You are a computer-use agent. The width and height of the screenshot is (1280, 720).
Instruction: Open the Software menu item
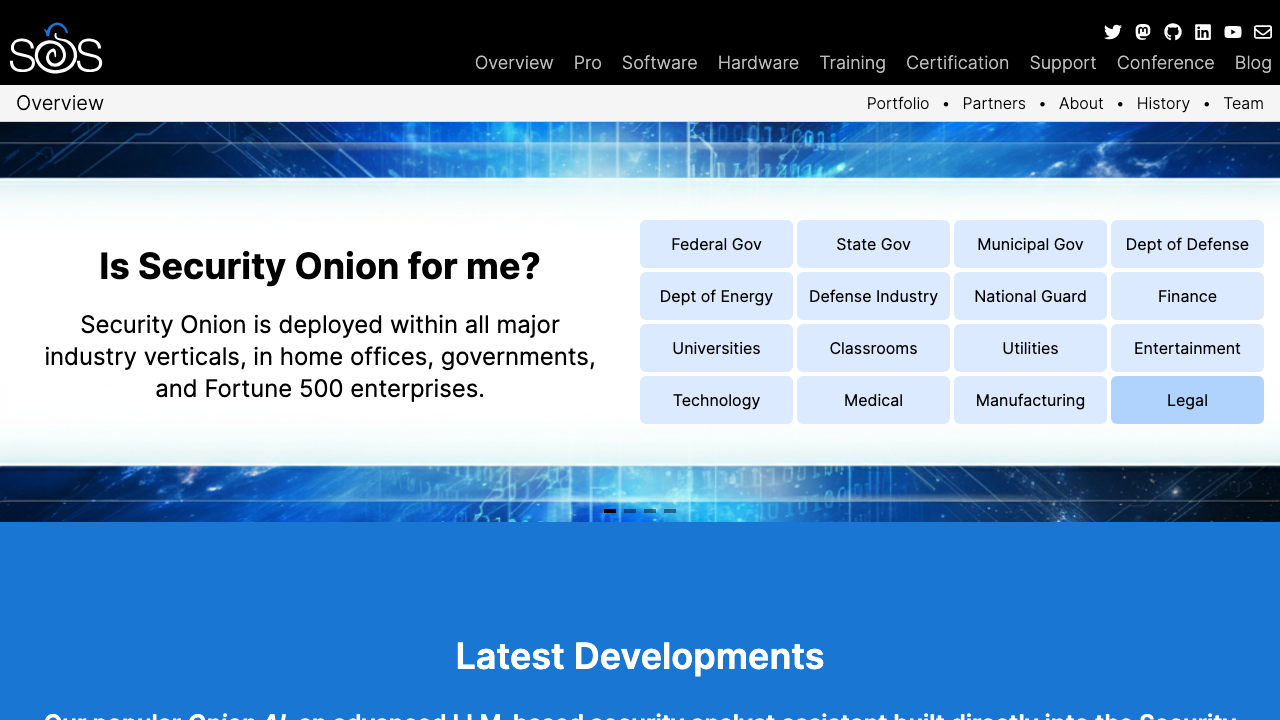coord(660,63)
